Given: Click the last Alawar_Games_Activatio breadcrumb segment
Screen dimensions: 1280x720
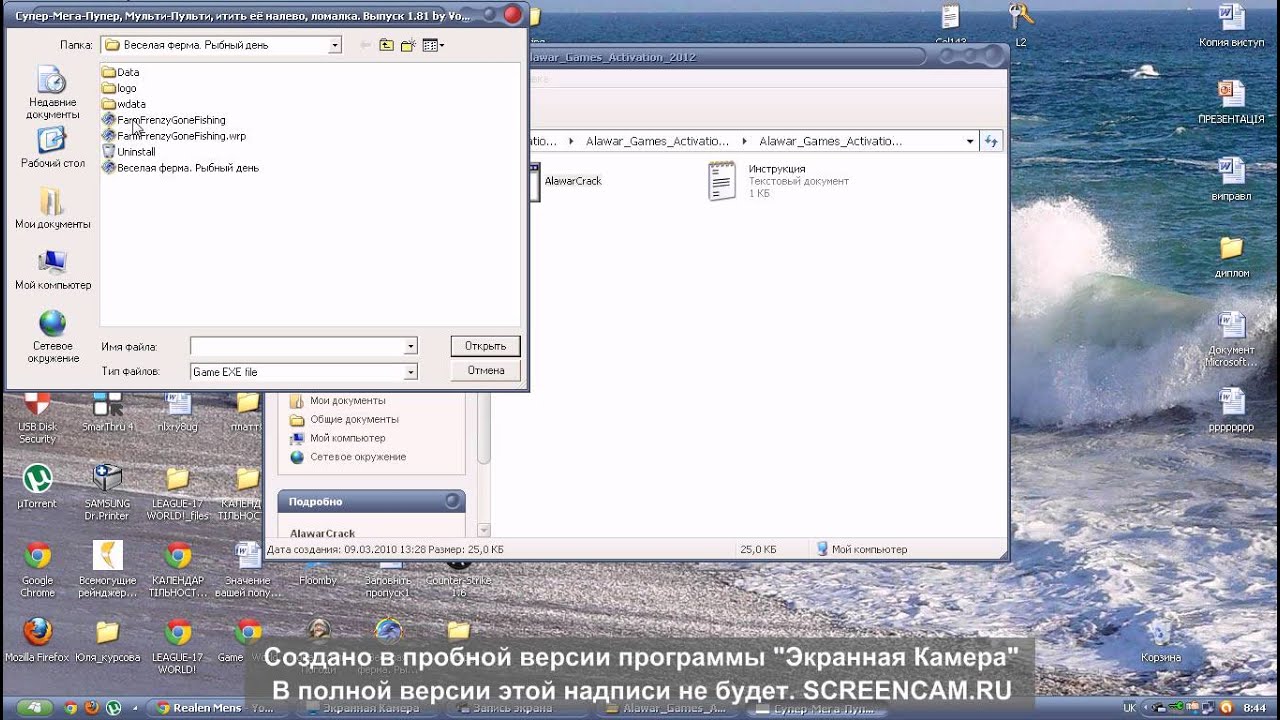Looking at the screenshot, I should click(x=830, y=141).
